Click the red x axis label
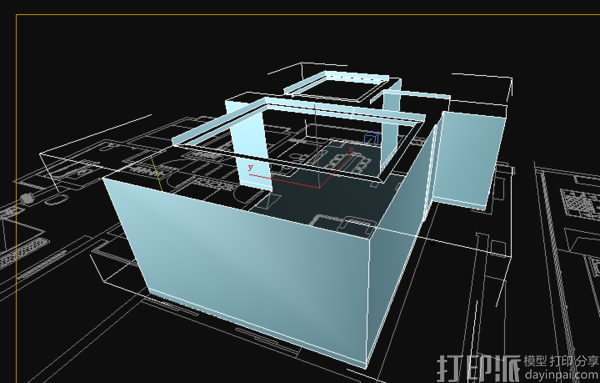Screen dimensions: 600x383 351,150
